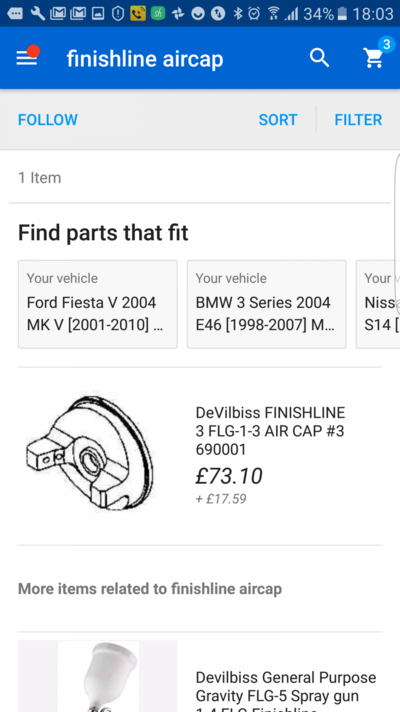The width and height of the screenshot is (400, 712).
Task: Select the partially visible Nissan vehicle card
Action: pyautogui.click(x=378, y=304)
